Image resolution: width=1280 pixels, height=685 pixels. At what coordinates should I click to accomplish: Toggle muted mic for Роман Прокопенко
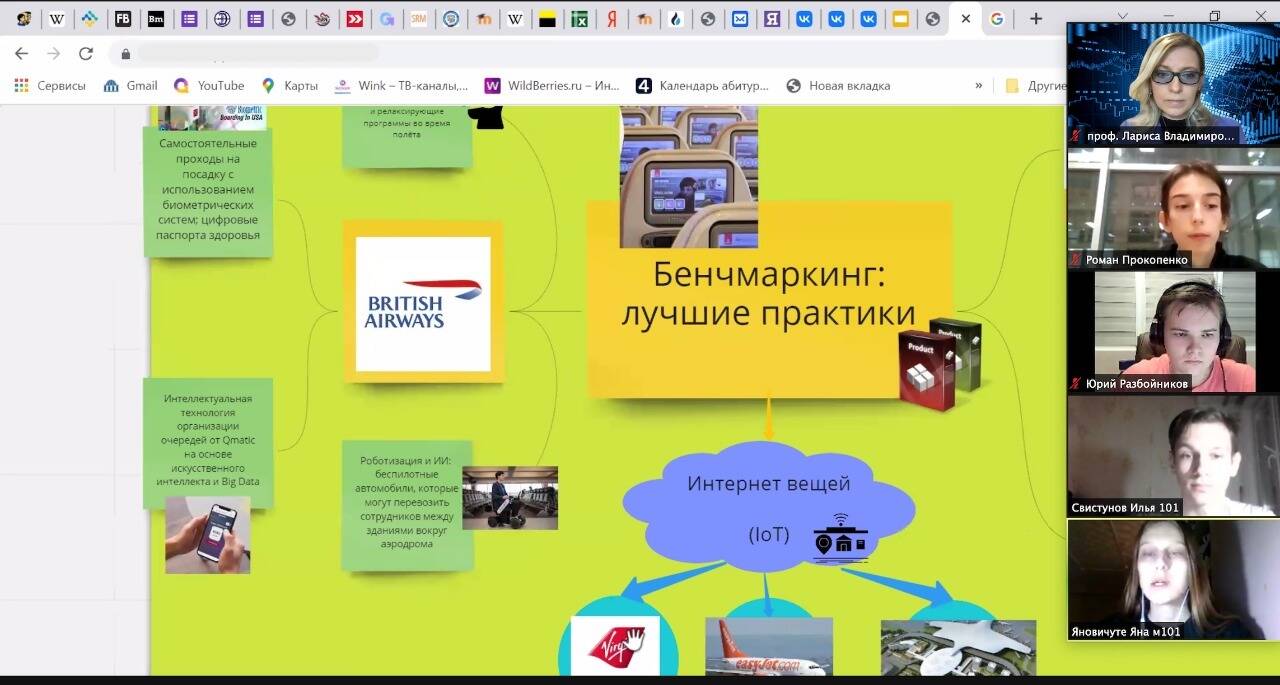coord(1077,260)
